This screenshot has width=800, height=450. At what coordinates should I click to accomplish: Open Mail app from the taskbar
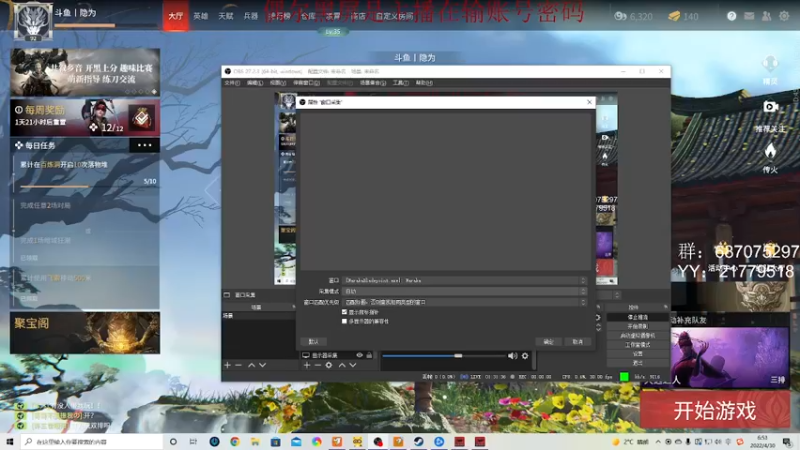click(x=296, y=442)
